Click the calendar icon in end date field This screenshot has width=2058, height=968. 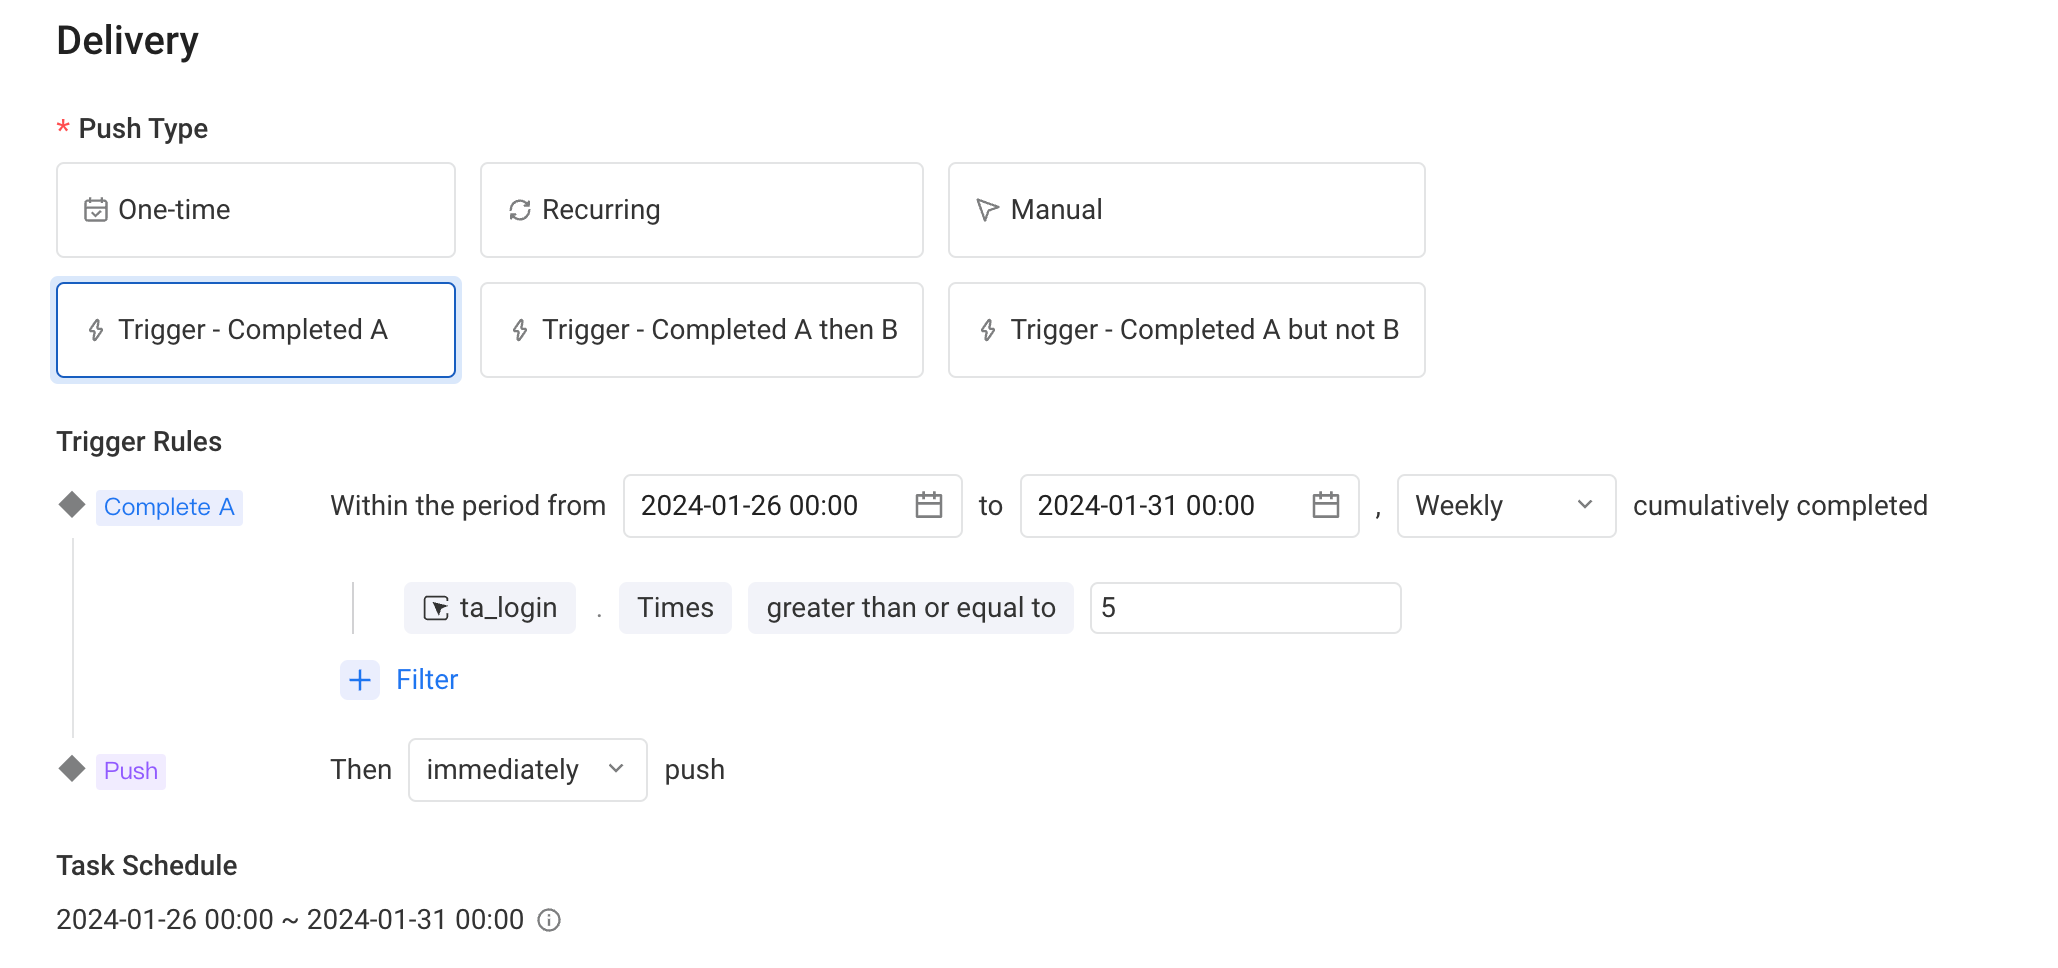1326,505
